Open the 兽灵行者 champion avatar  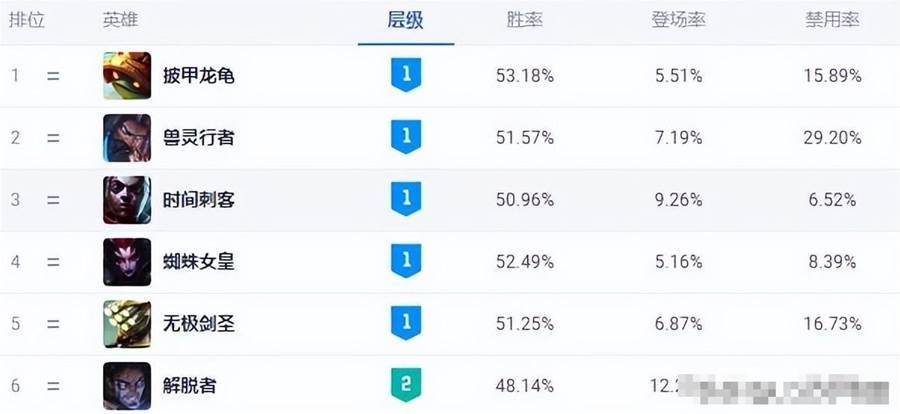coord(127,138)
